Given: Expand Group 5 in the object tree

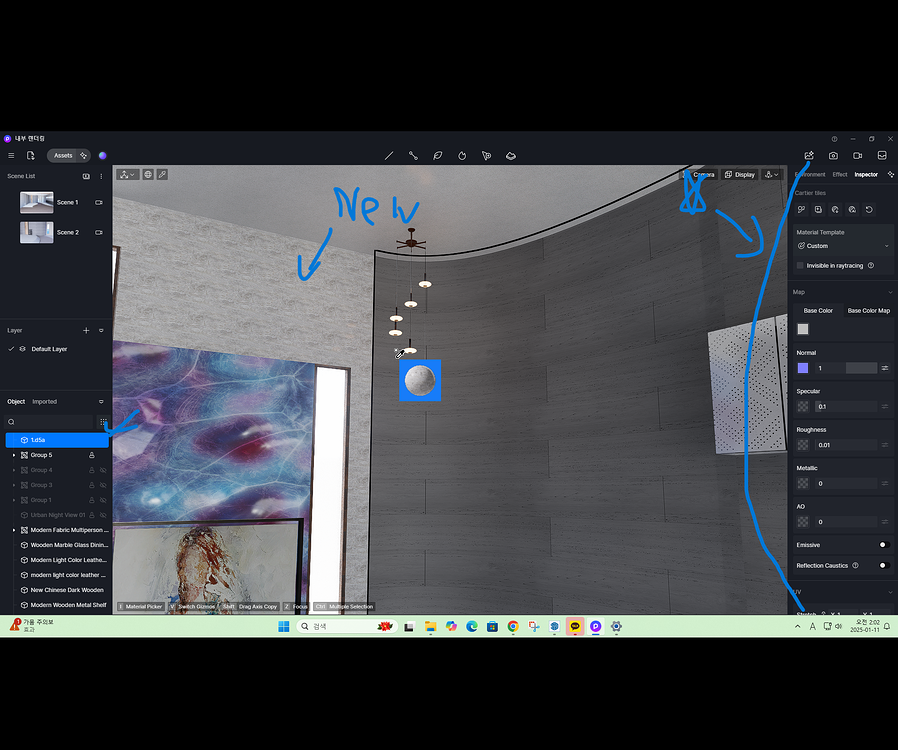Looking at the screenshot, I should [12, 454].
